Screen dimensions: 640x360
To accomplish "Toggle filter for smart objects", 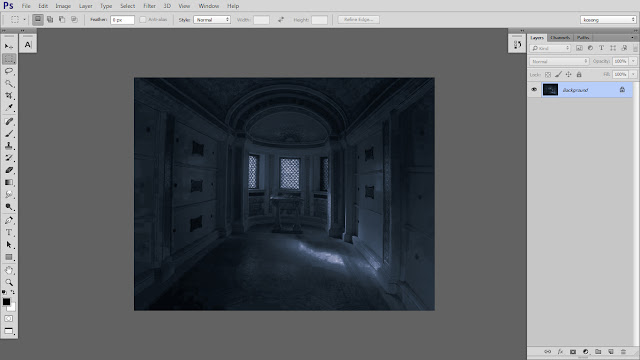I will (624, 48).
